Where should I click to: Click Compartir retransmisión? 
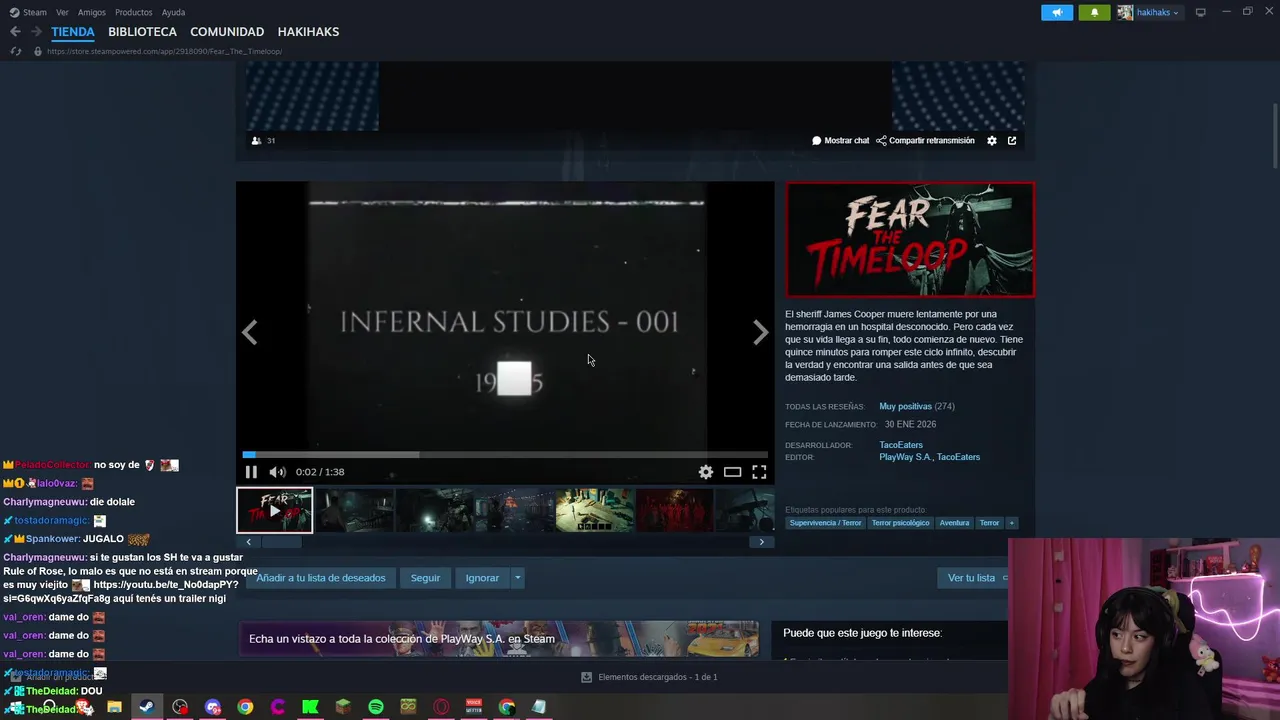click(925, 141)
